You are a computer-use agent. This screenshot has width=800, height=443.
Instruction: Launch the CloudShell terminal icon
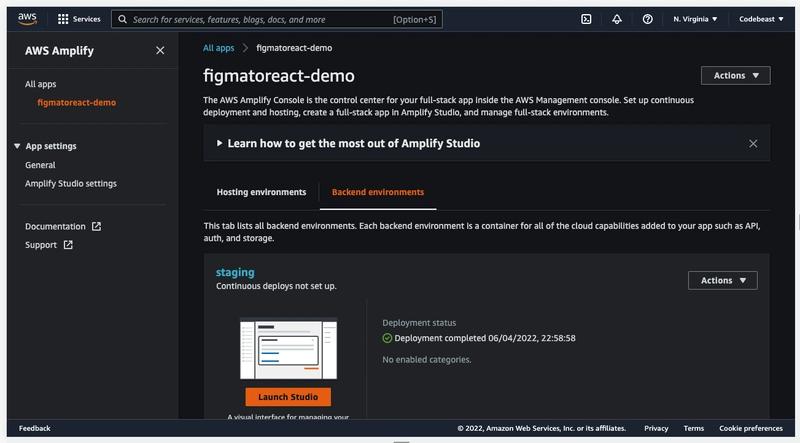(586, 19)
